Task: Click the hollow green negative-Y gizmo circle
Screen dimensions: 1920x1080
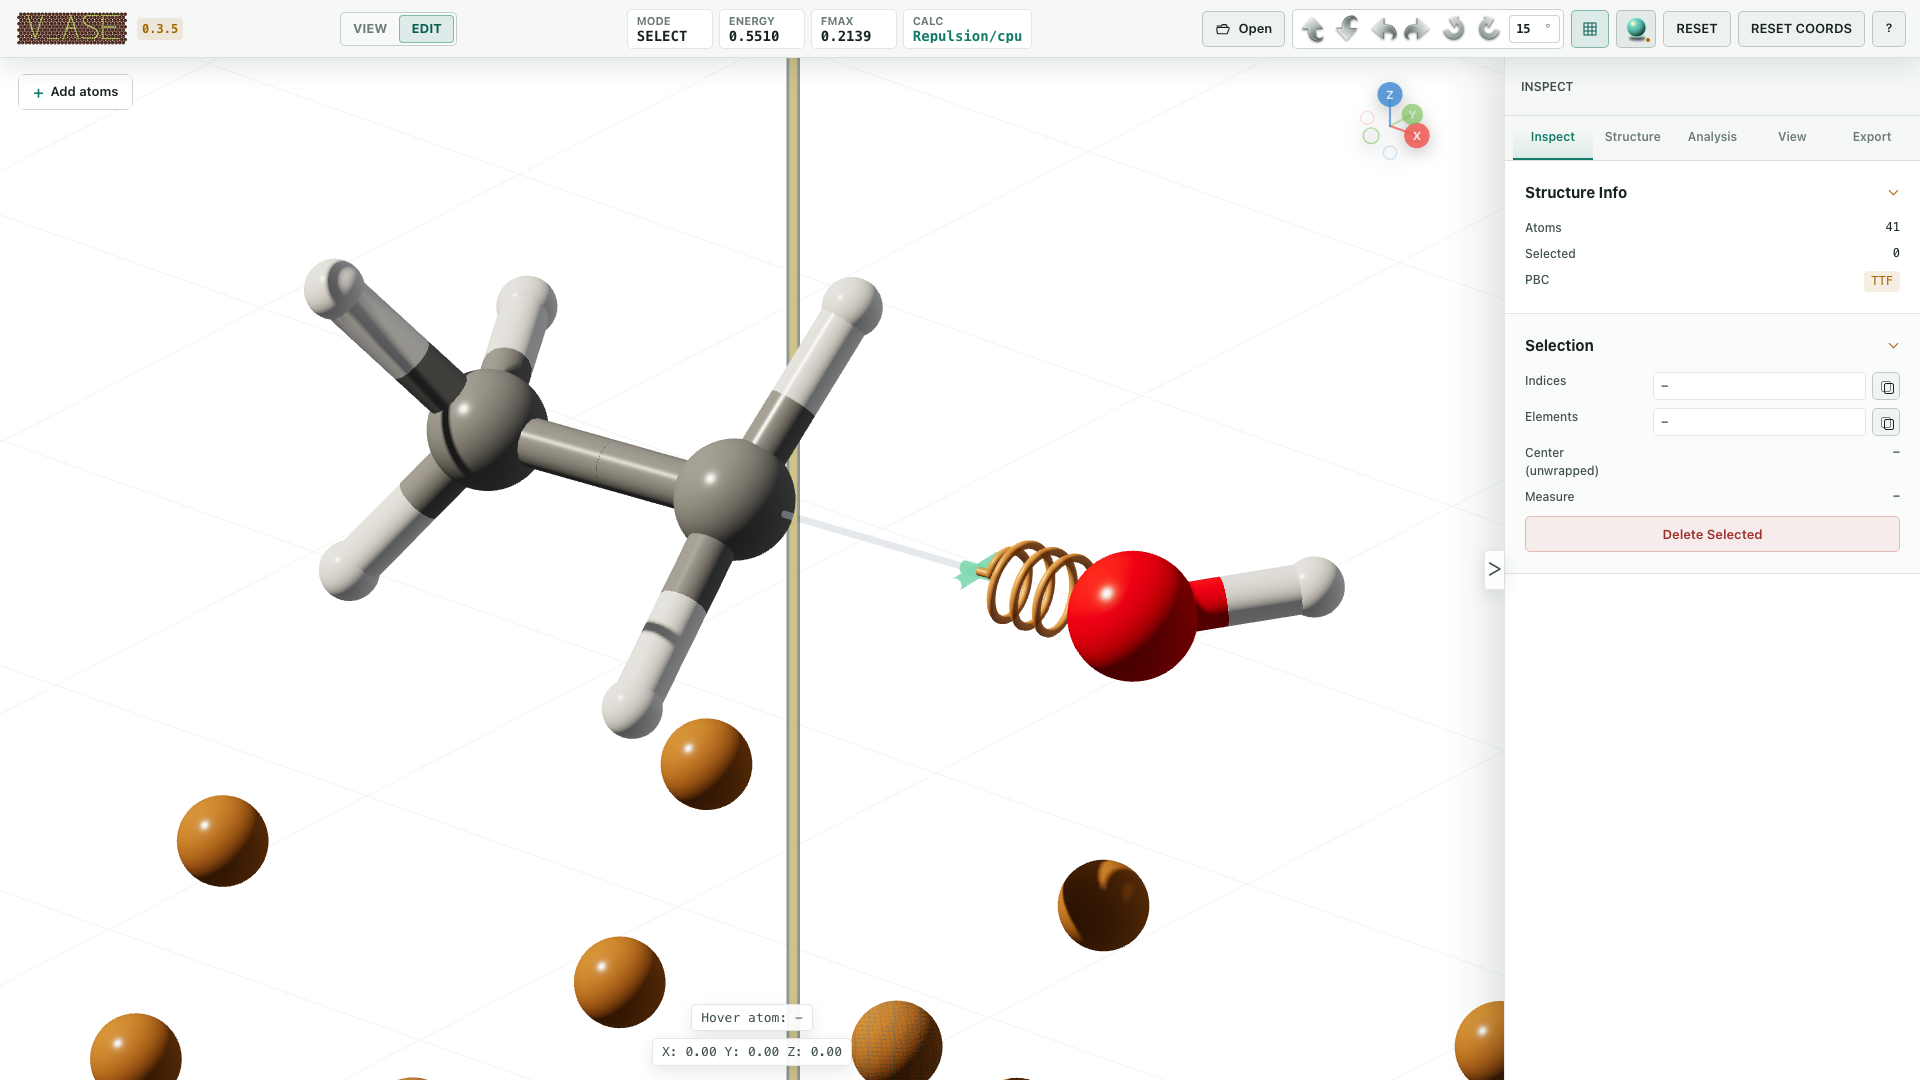Action: pos(1371,136)
